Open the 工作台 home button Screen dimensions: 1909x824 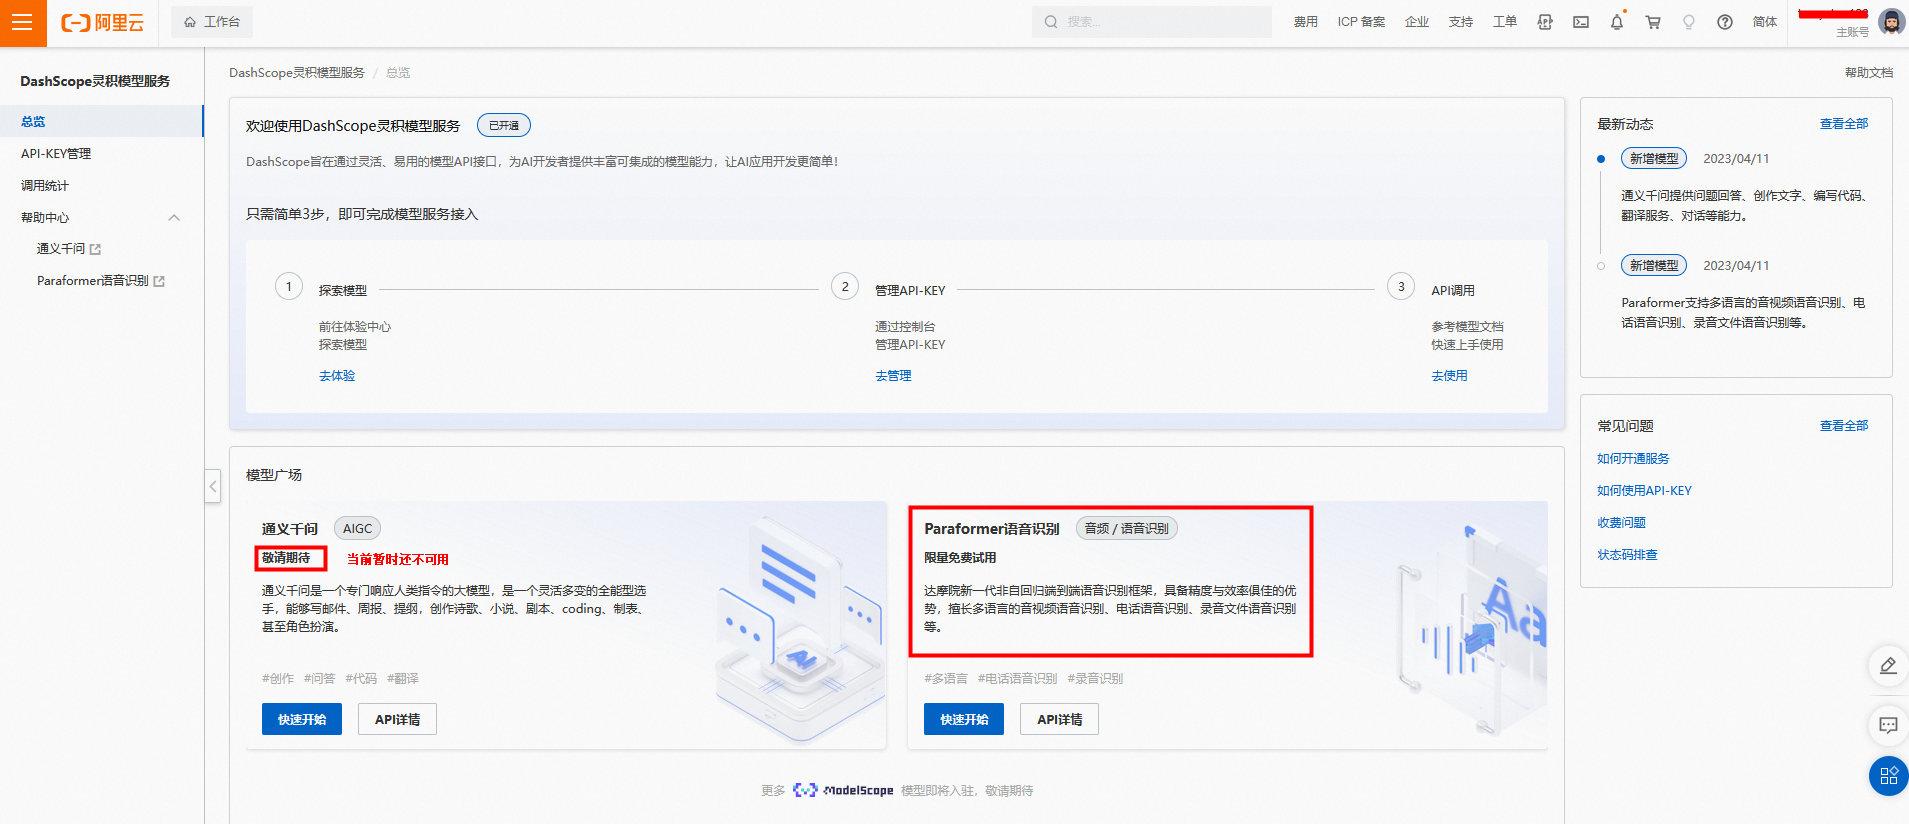pos(212,22)
